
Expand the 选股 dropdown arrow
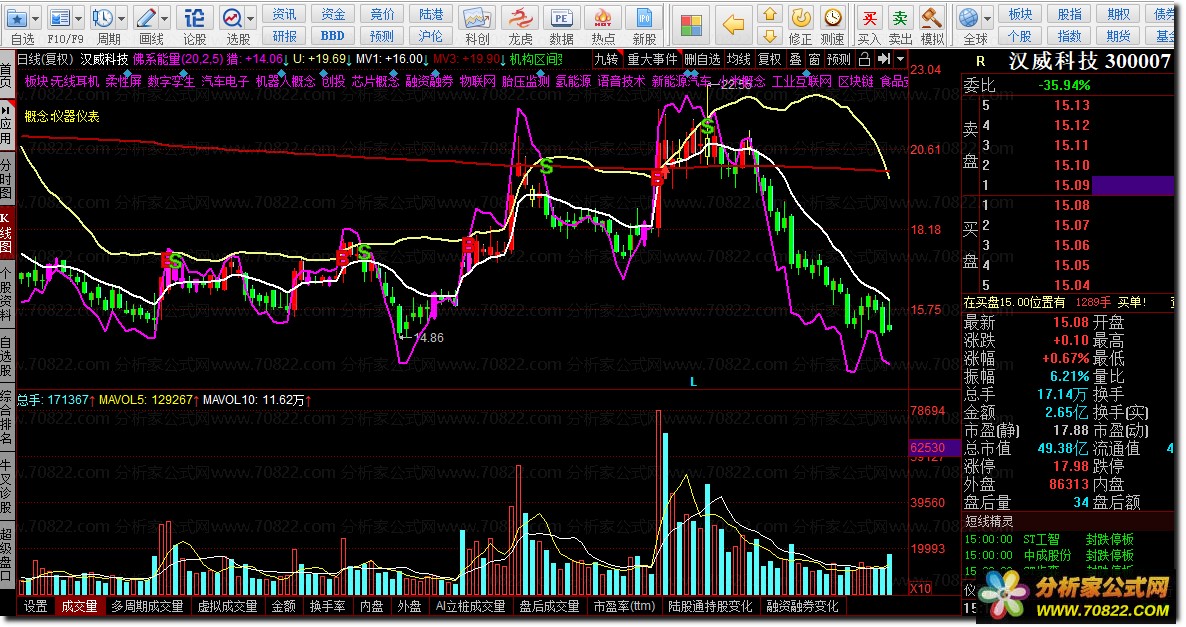[252, 18]
